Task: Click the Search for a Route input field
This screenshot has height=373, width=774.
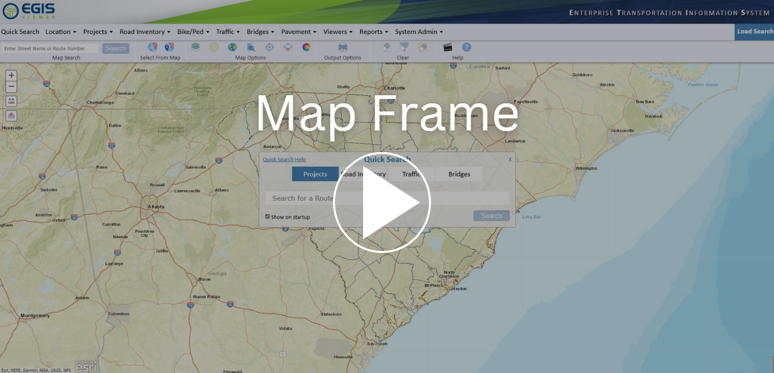Action: (387, 198)
